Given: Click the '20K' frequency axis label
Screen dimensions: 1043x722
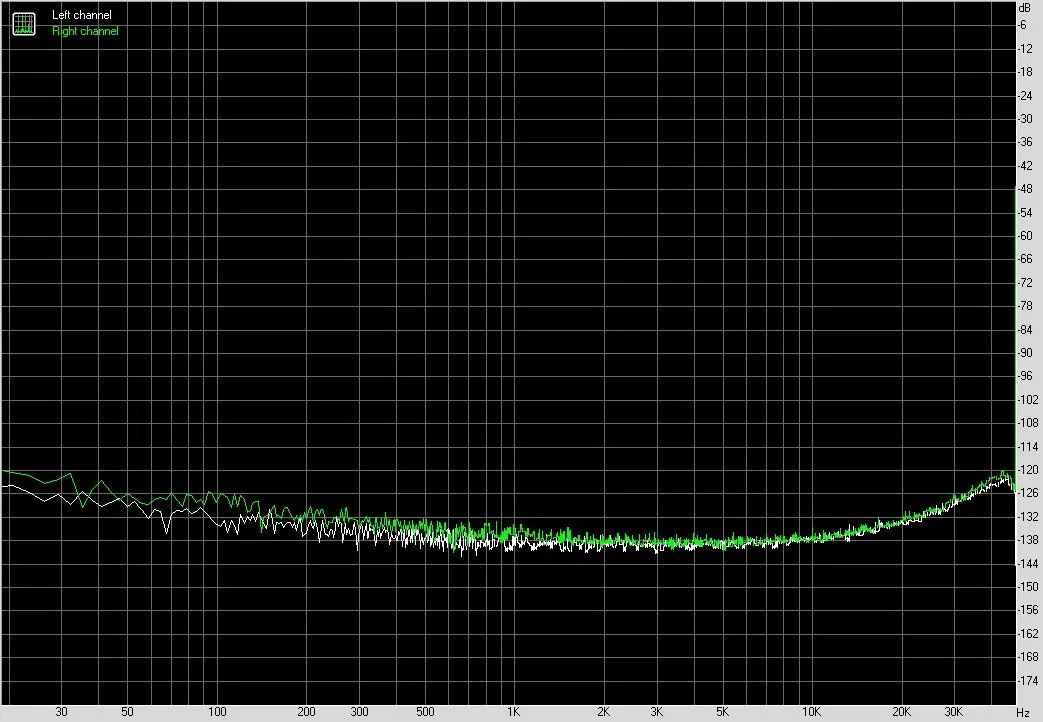Looking at the screenshot, I should click(x=901, y=712).
